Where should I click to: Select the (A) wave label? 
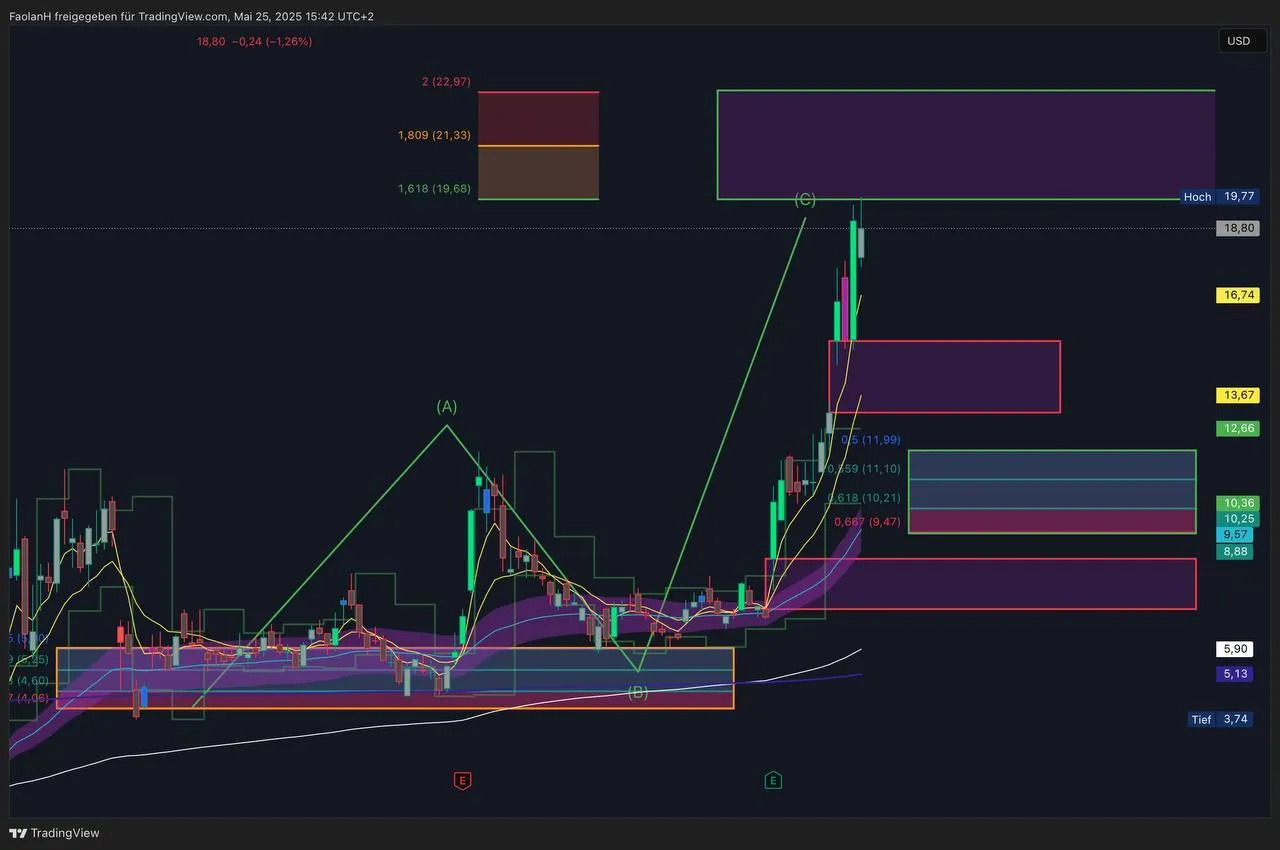446,406
